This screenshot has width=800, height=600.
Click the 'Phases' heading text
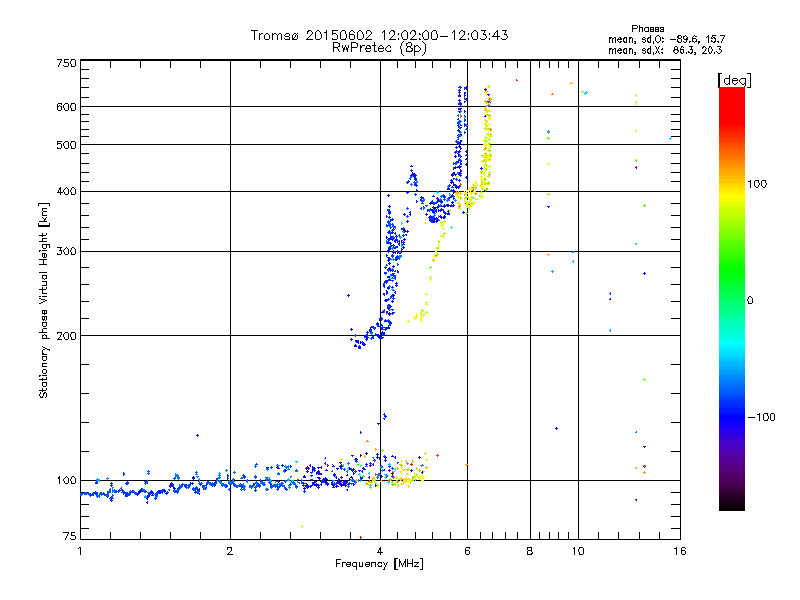pos(647,29)
